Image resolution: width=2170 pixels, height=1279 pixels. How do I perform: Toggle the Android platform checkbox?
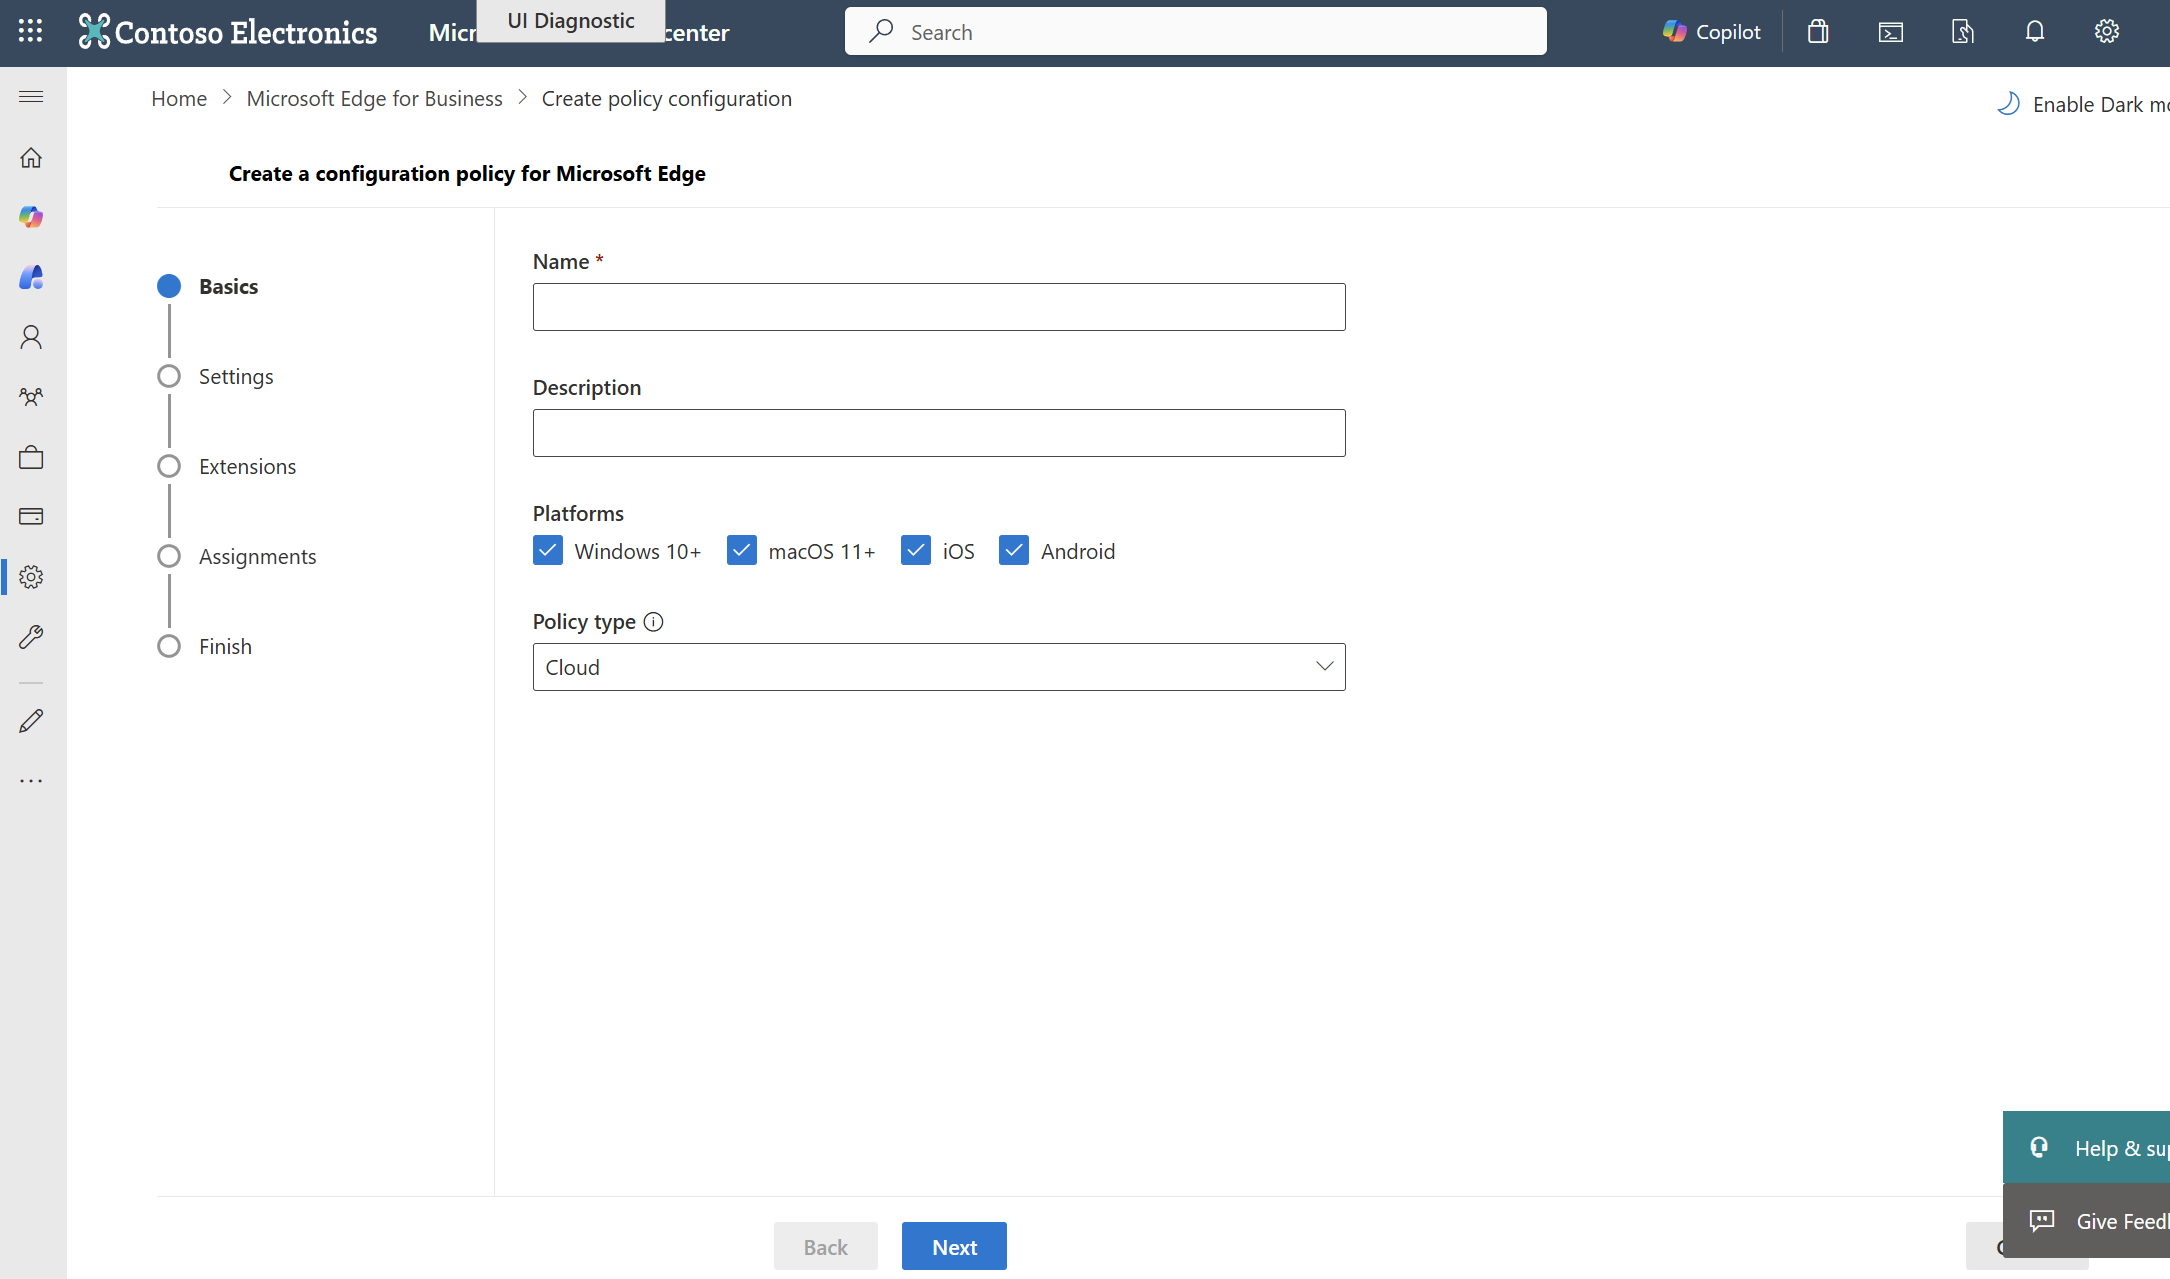click(x=1014, y=551)
